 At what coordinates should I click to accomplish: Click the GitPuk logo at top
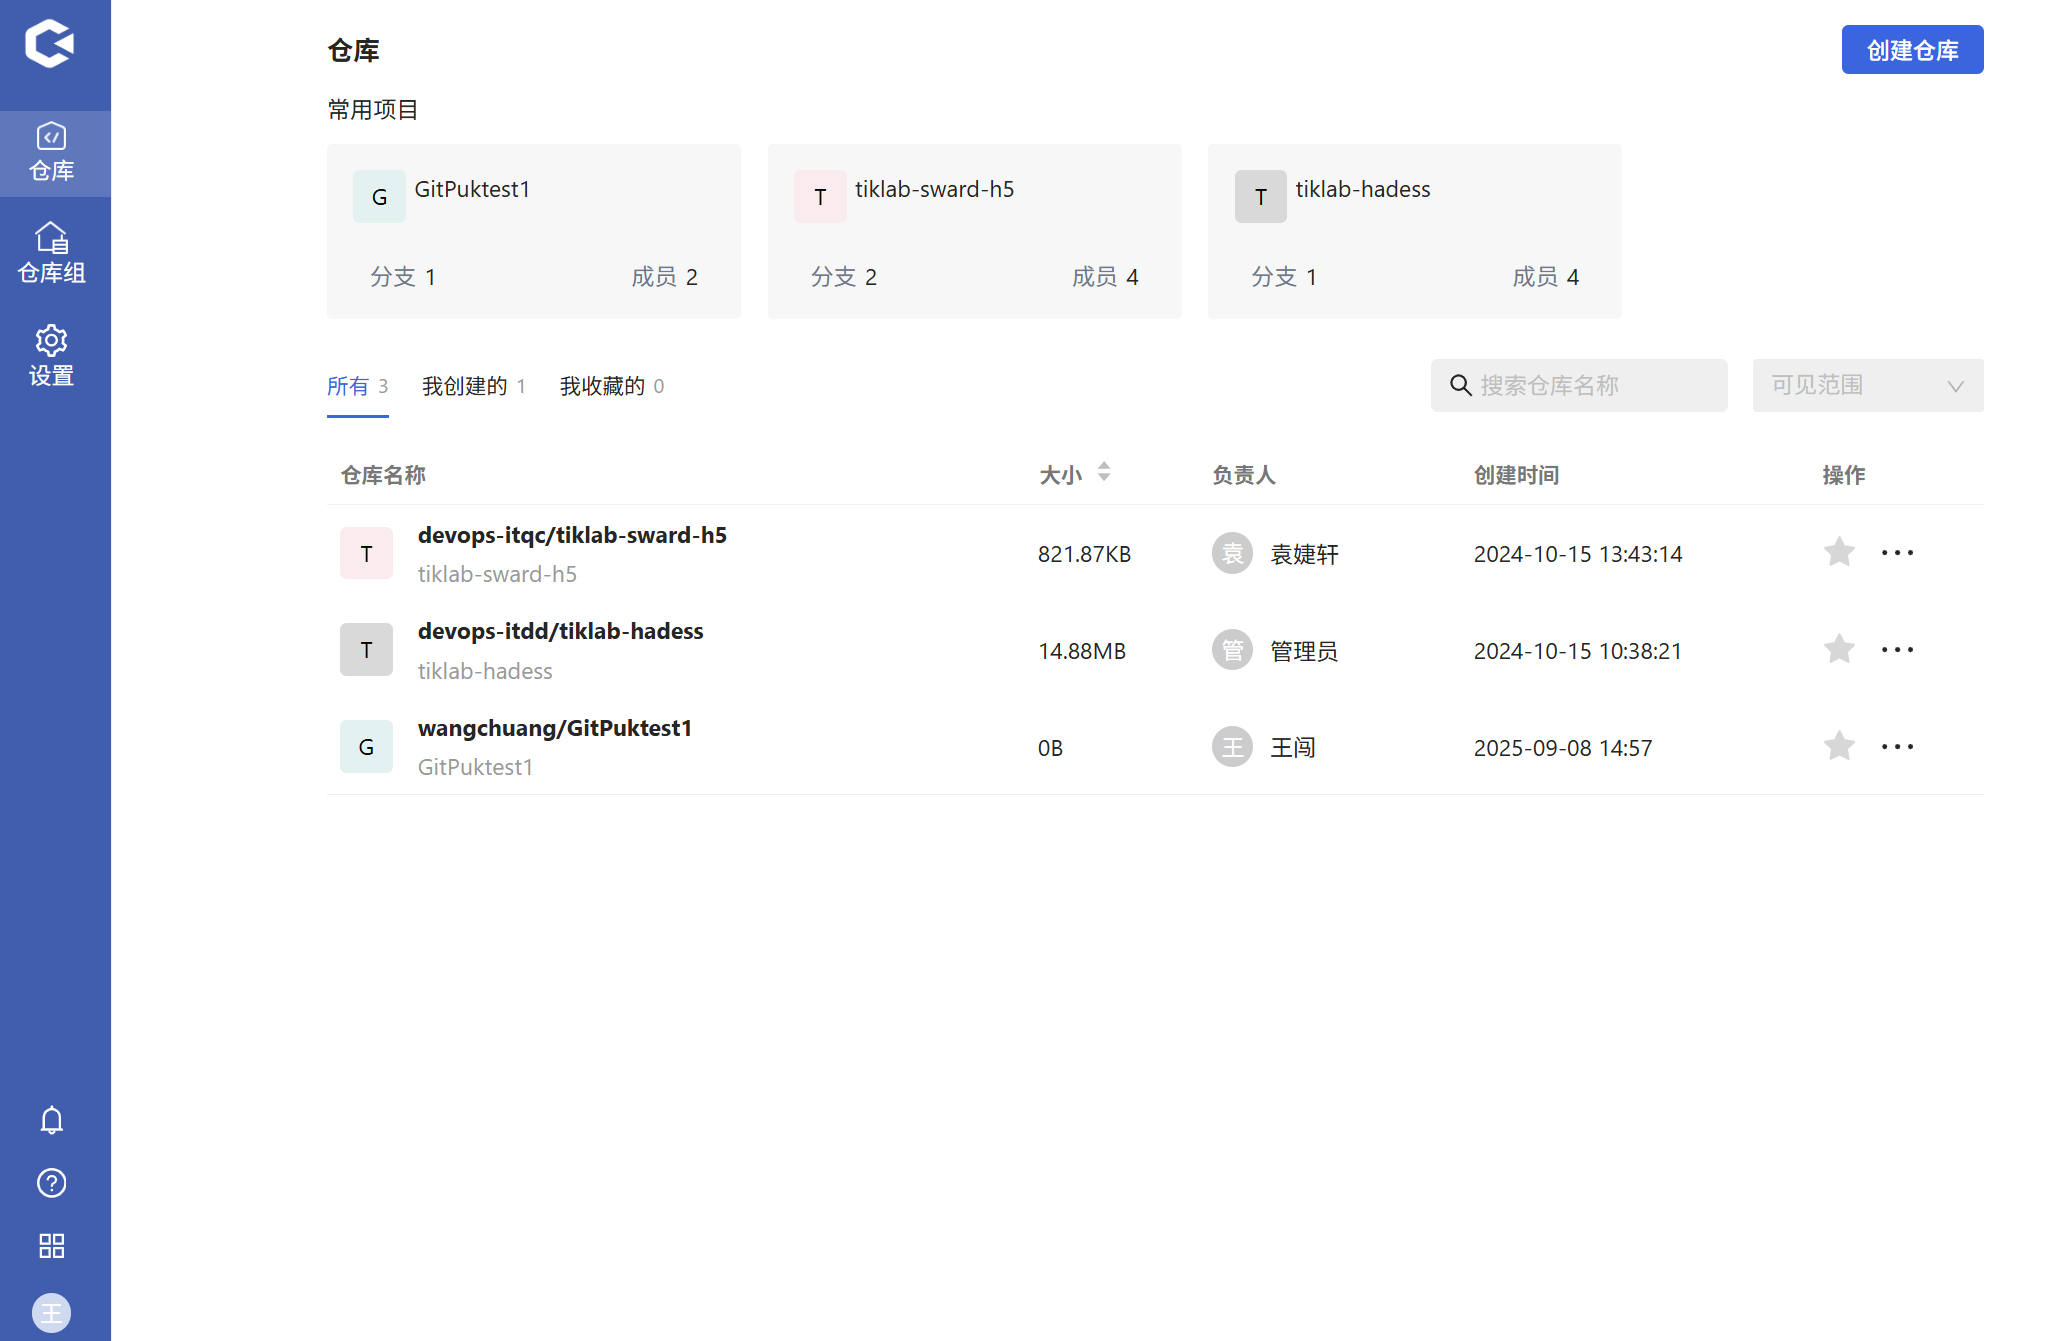coord(50,43)
